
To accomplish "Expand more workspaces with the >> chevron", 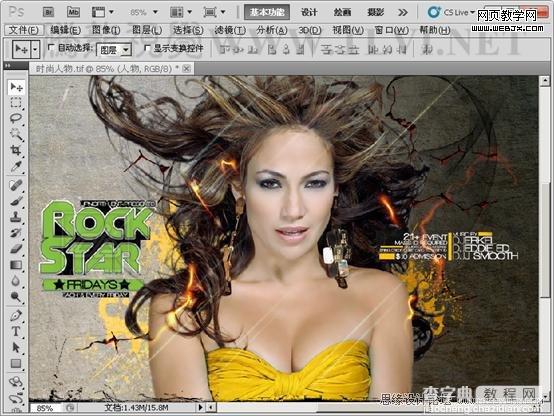I will (402, 13).
